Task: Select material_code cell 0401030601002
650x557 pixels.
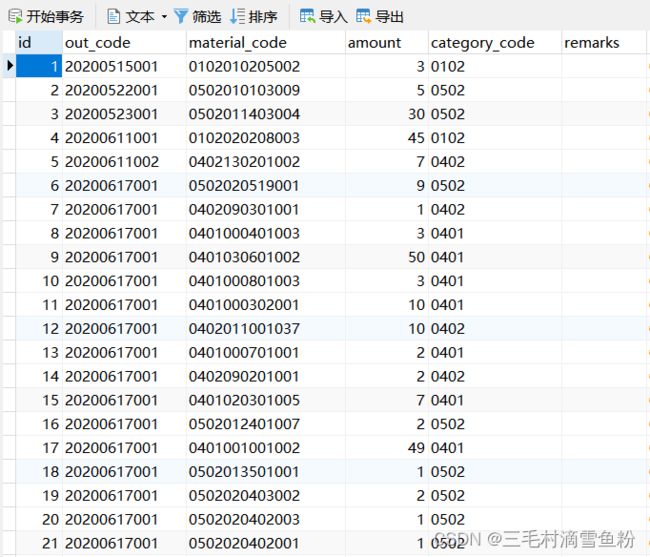Action: coord(266,257)
